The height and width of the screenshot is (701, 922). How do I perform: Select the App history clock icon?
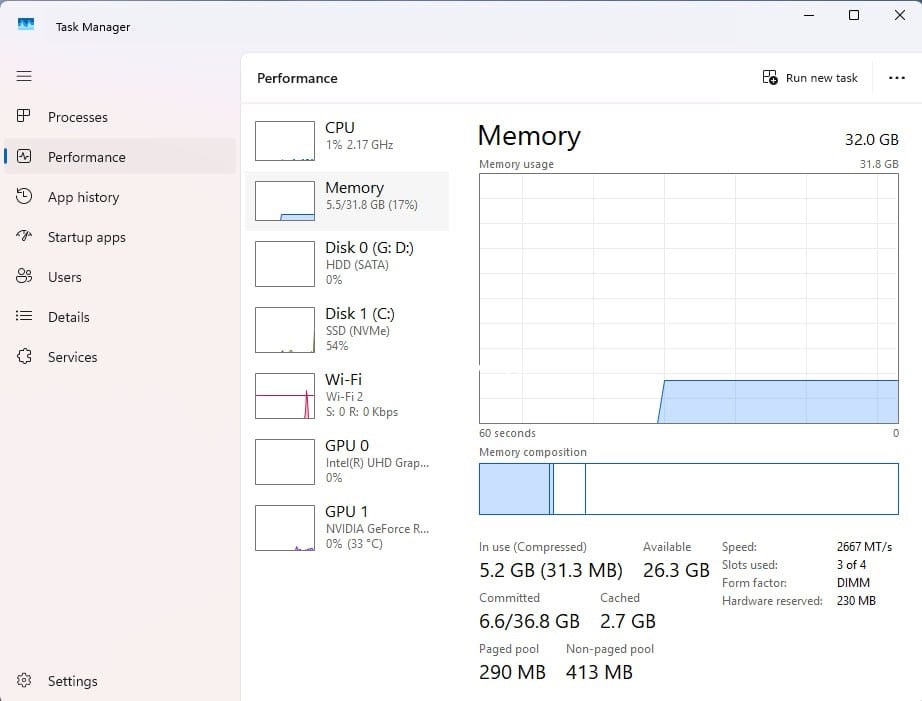tap(25, 197)
